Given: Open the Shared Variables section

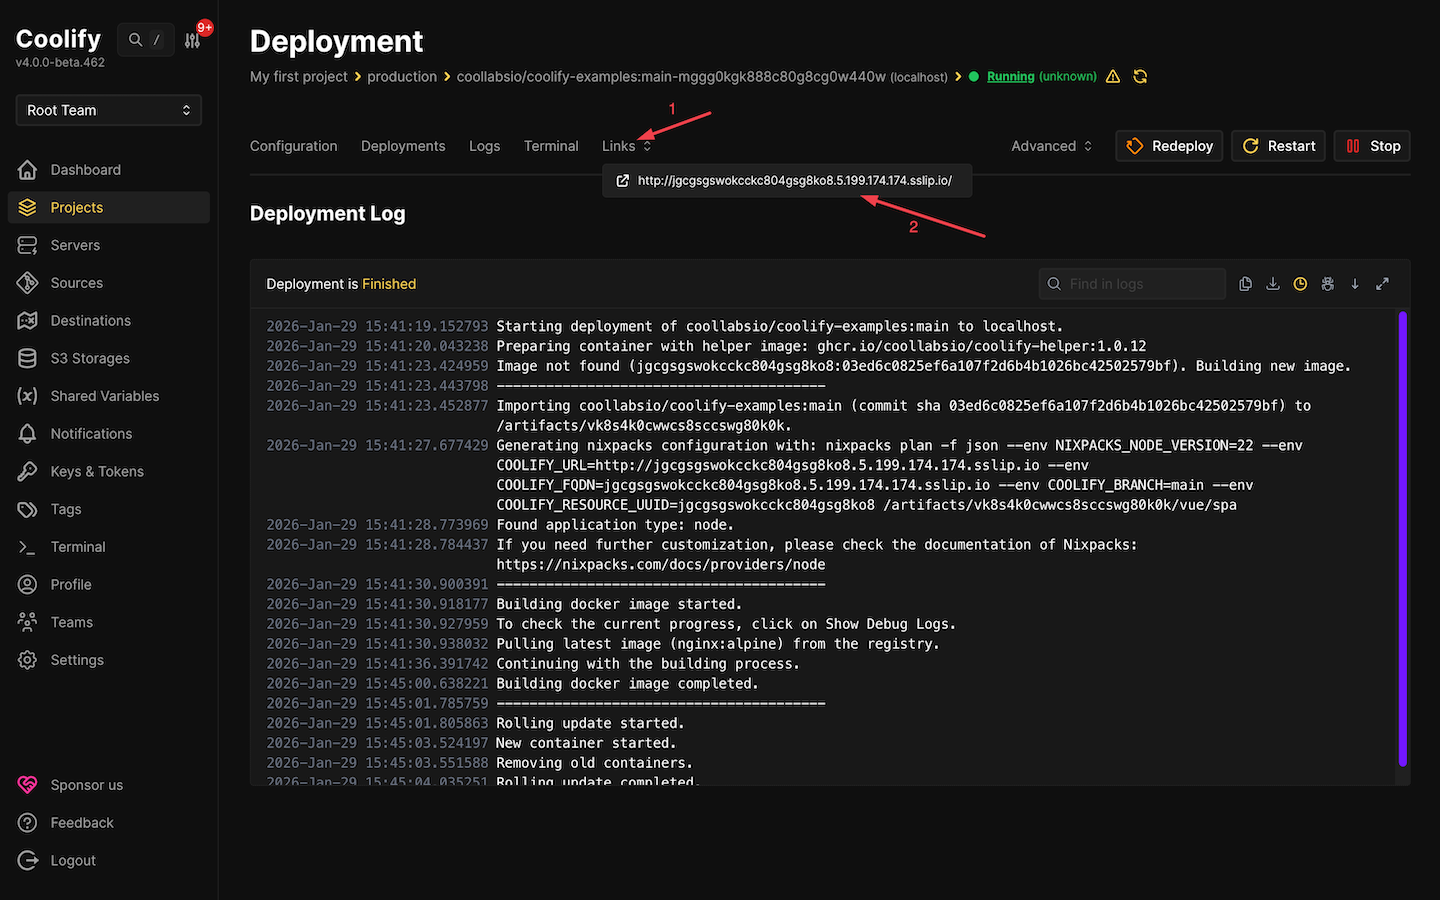Looking at the screenshot, I should 104,395.
